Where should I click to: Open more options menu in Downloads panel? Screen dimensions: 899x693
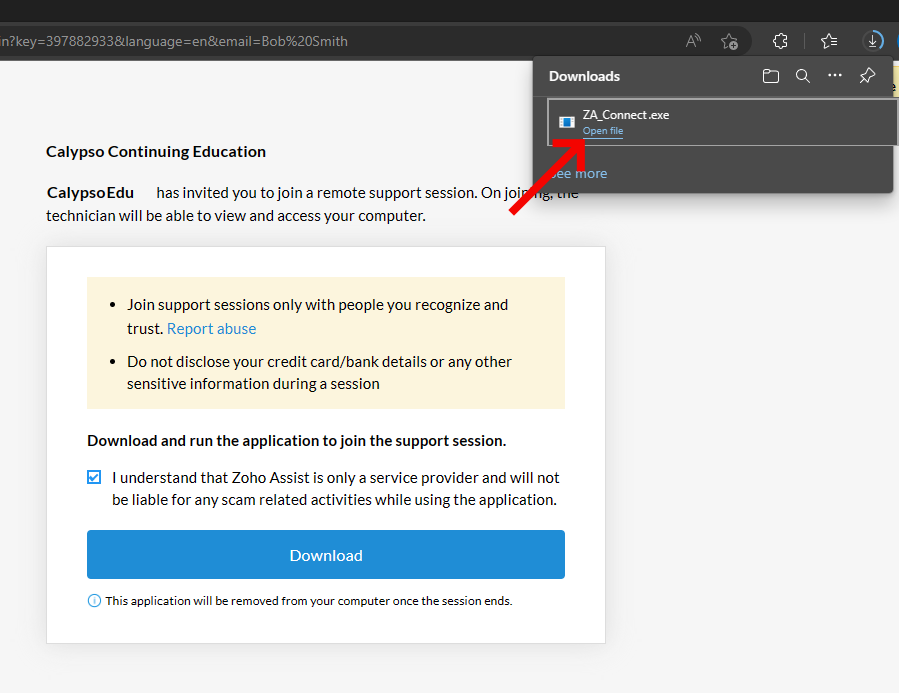point(835,76)
